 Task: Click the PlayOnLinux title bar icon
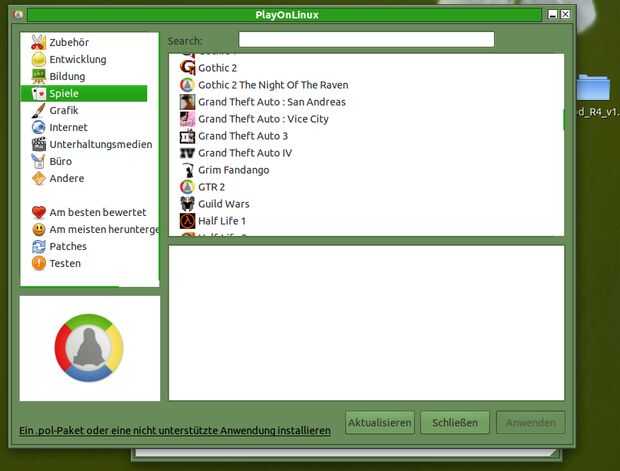[18, 15]
